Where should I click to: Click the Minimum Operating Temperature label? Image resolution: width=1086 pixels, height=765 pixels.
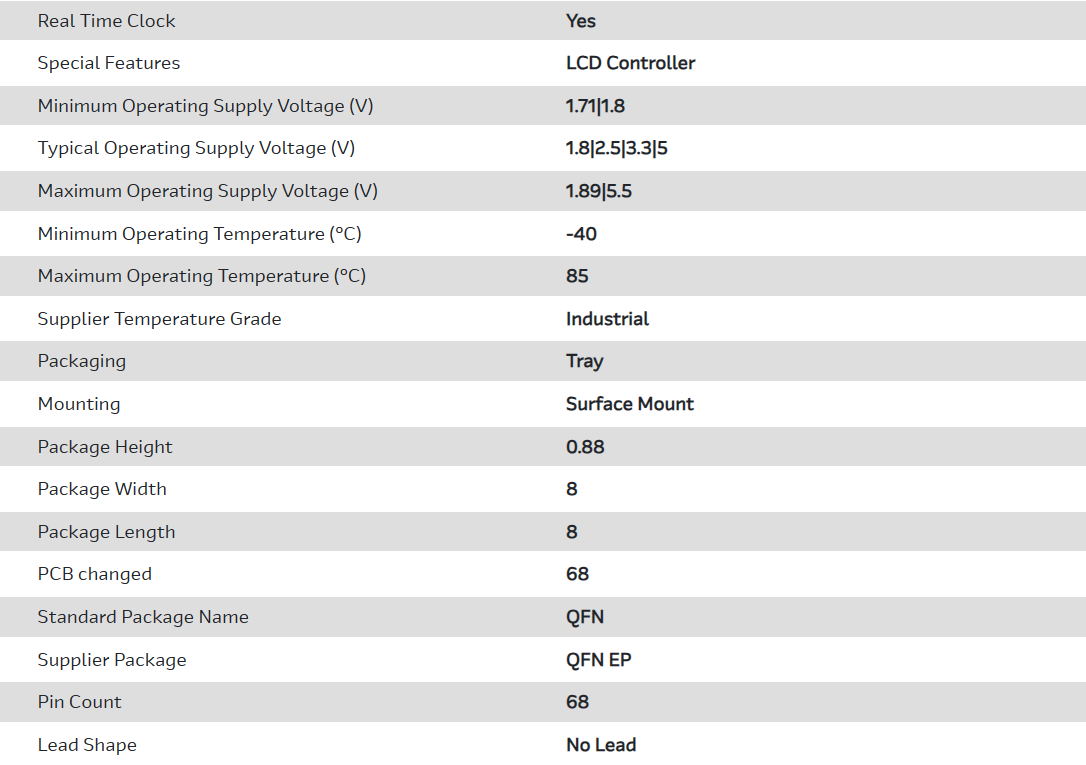pyautogui.click(x=199, y=234)
